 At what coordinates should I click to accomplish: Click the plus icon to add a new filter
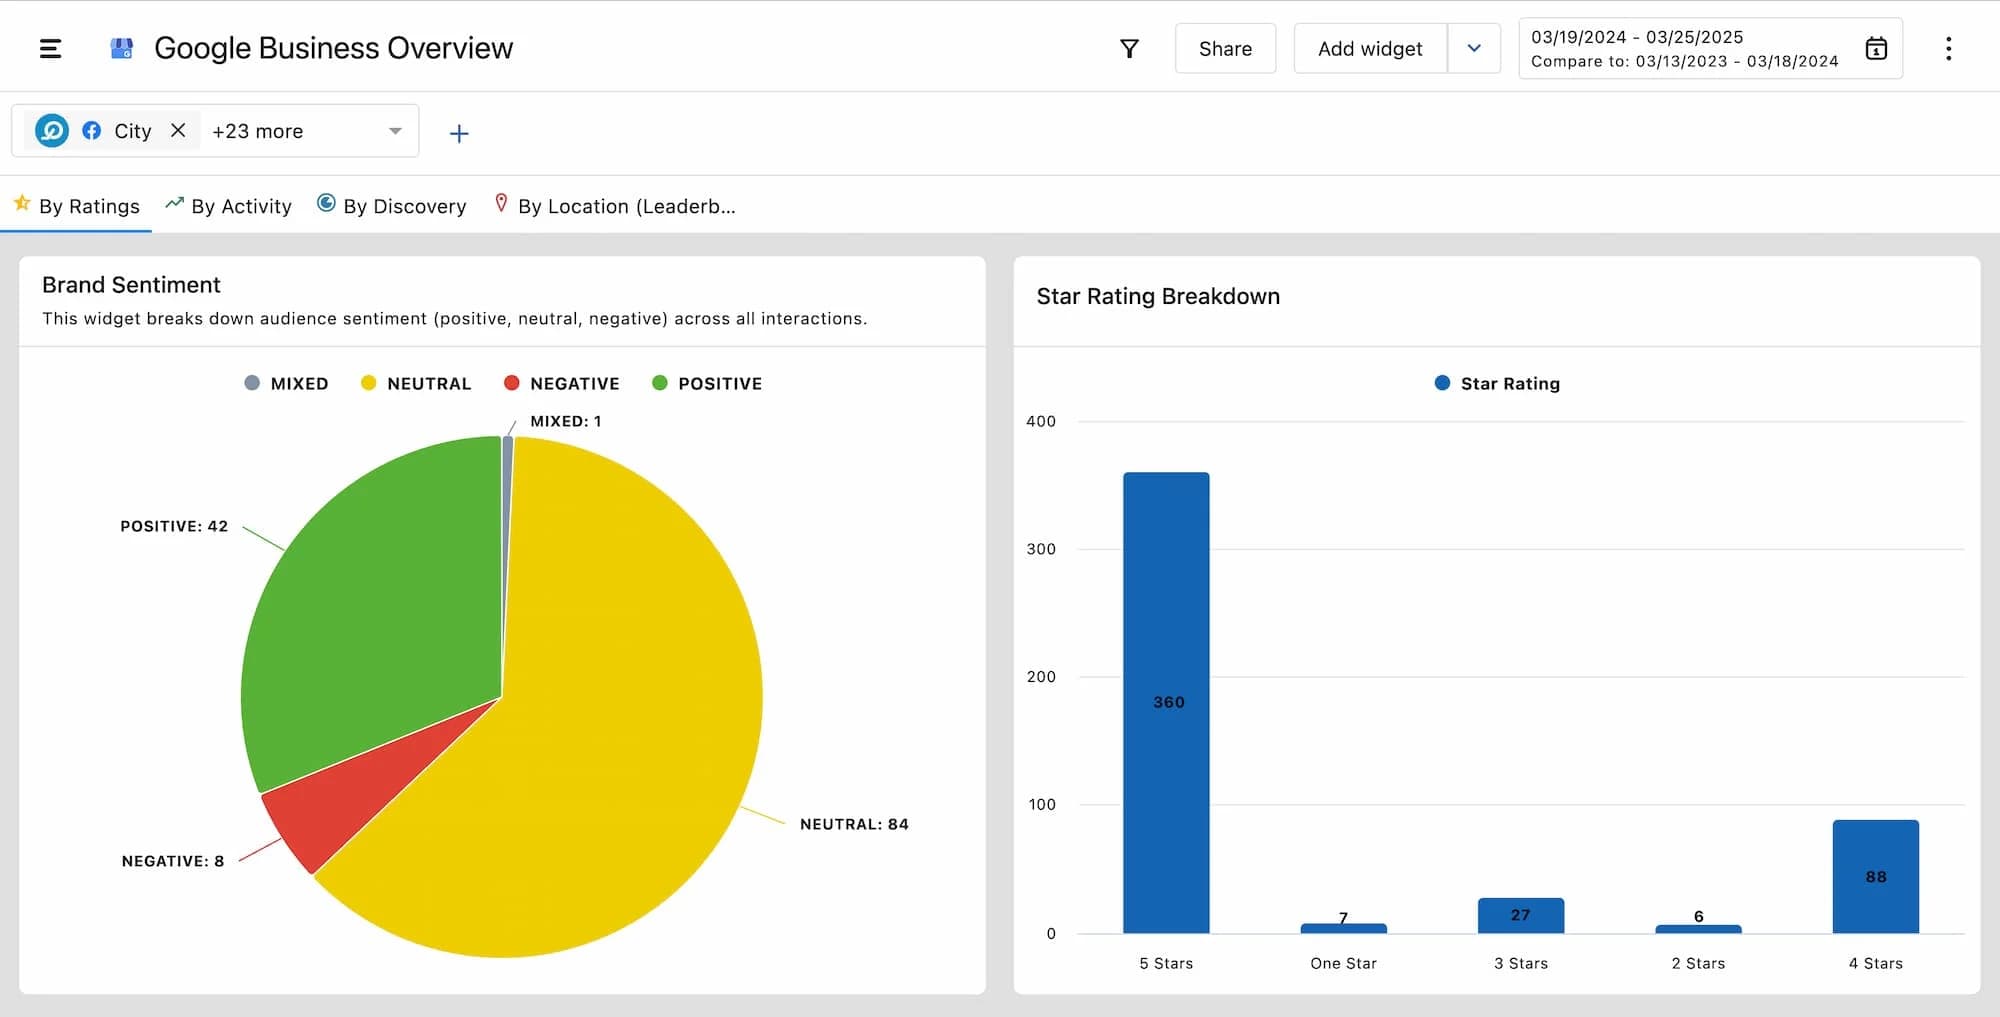(459, 132)
